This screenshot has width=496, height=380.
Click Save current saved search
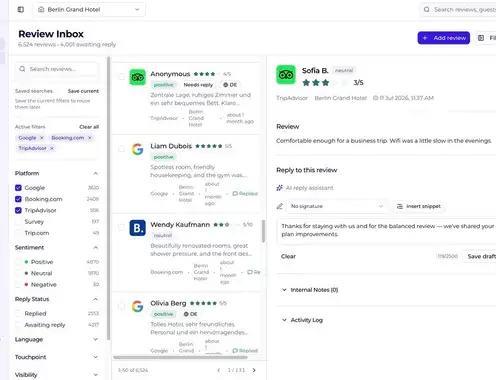tap(83, 91)
